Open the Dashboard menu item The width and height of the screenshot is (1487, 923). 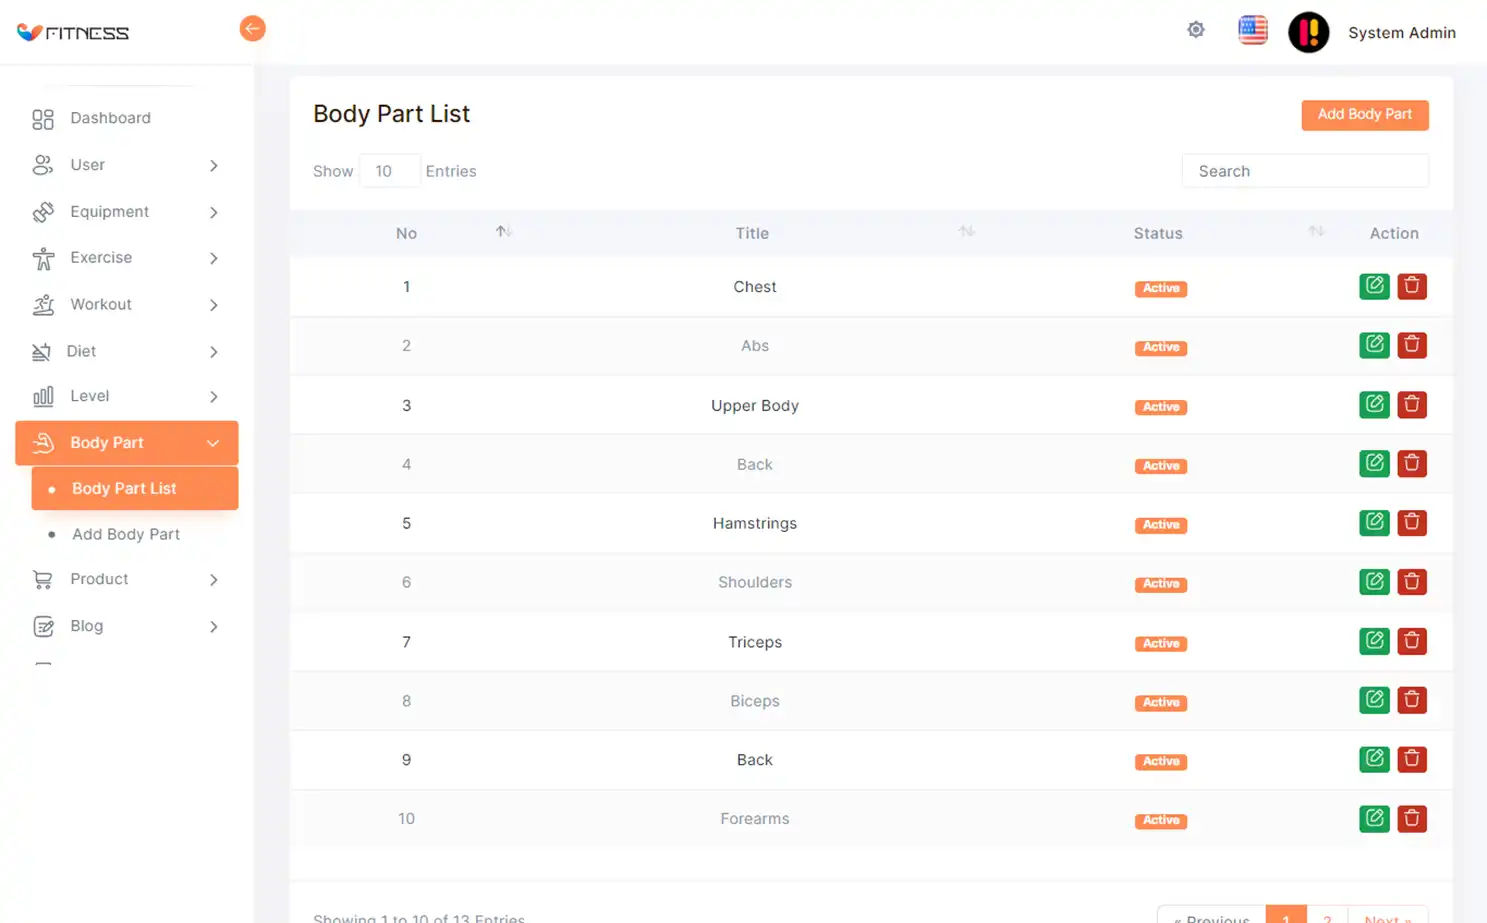[110, 118]
